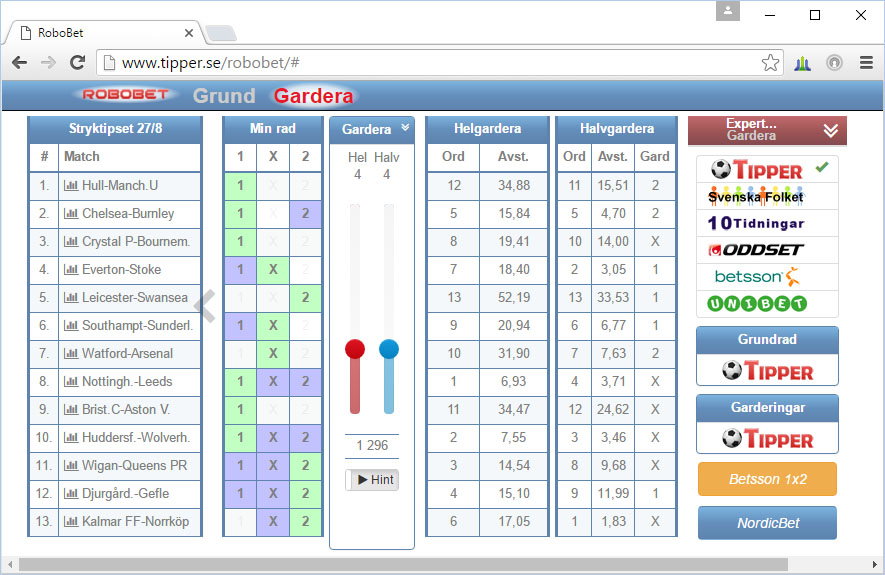The width and height of the screenshot is (885, 575).
Task: Open statistics chart icon for Crystal P-Bournem.
Action: 71,242
